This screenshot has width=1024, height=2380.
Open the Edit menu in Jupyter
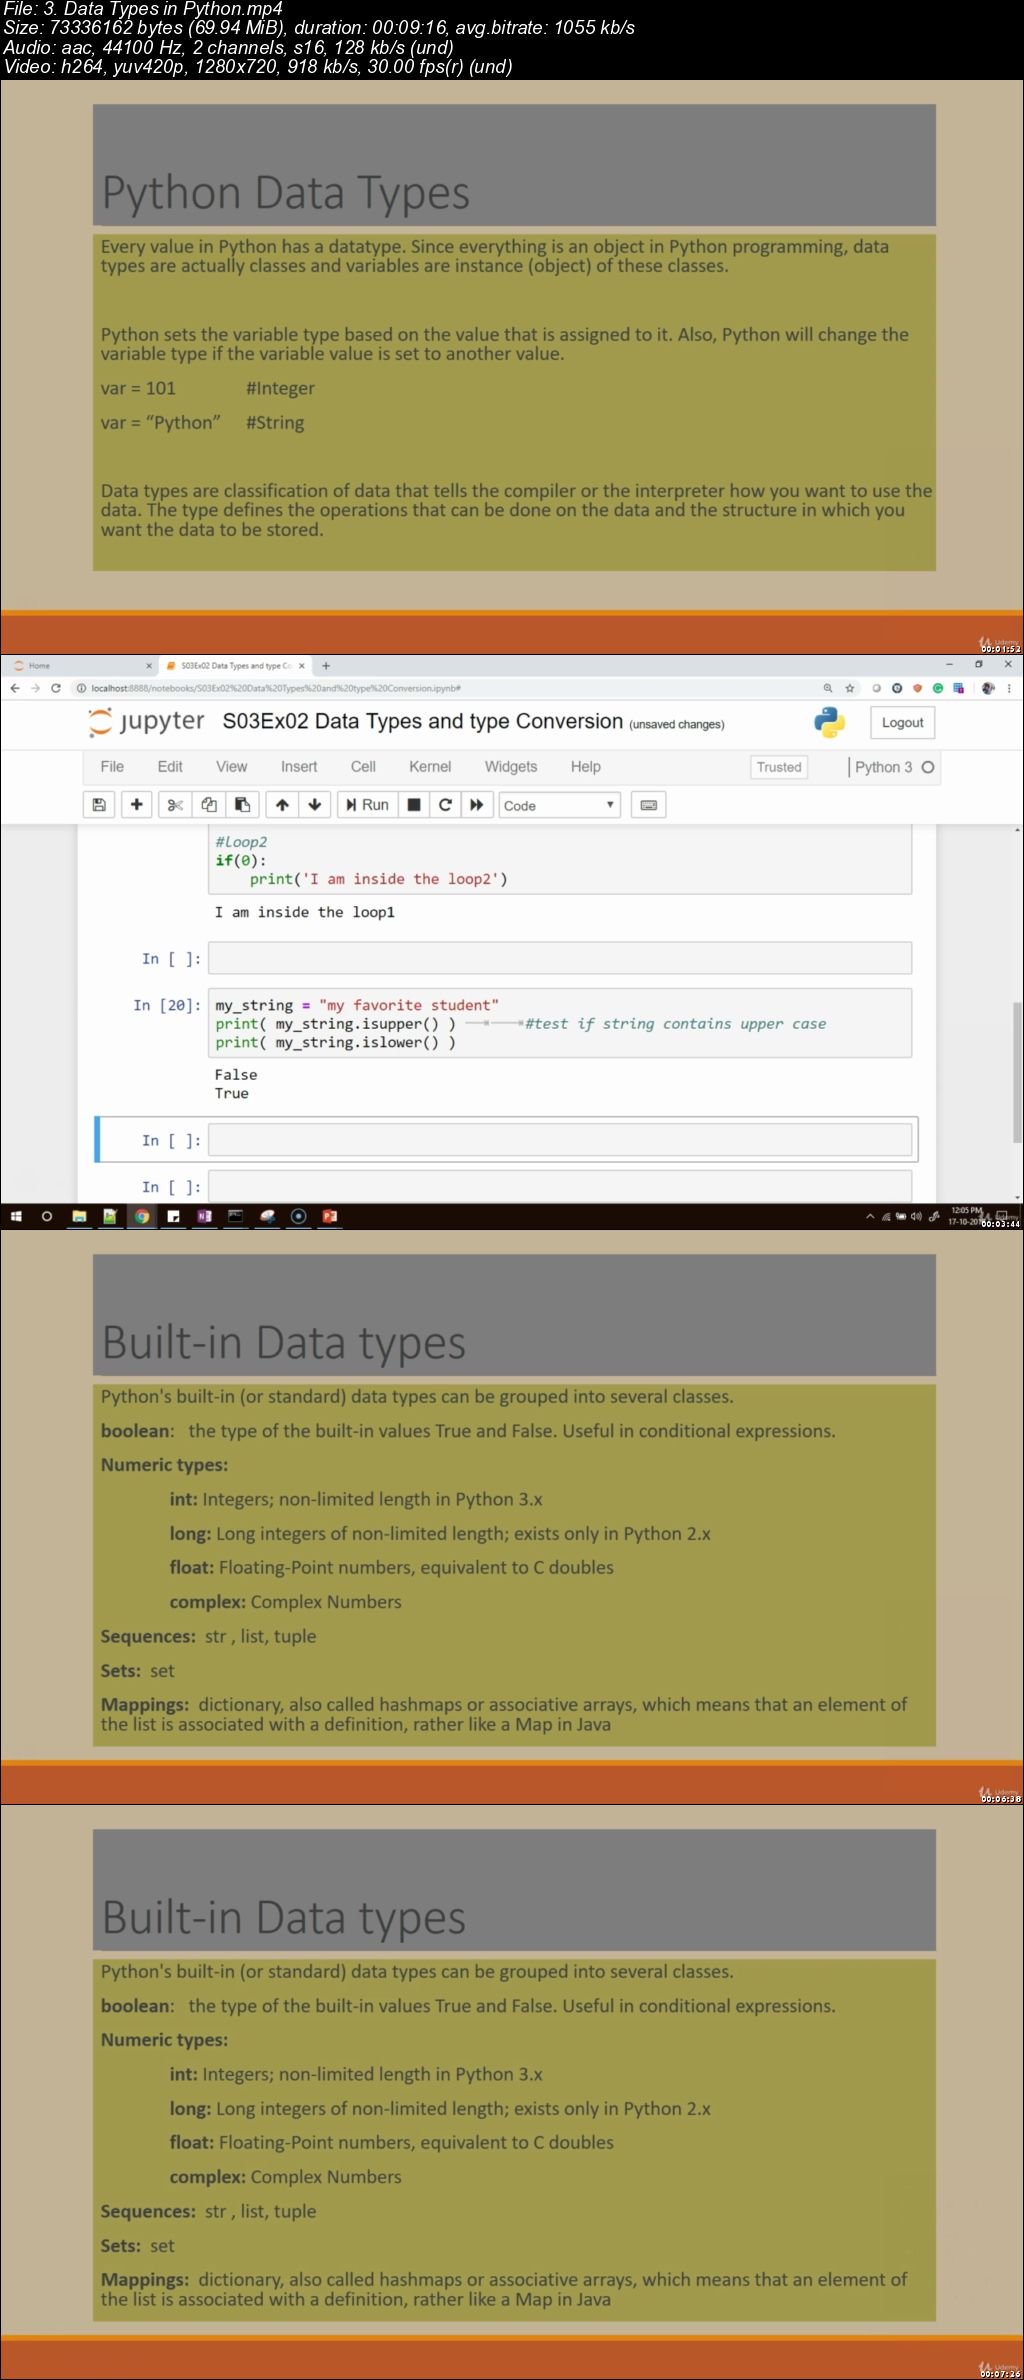pos(170,767)
